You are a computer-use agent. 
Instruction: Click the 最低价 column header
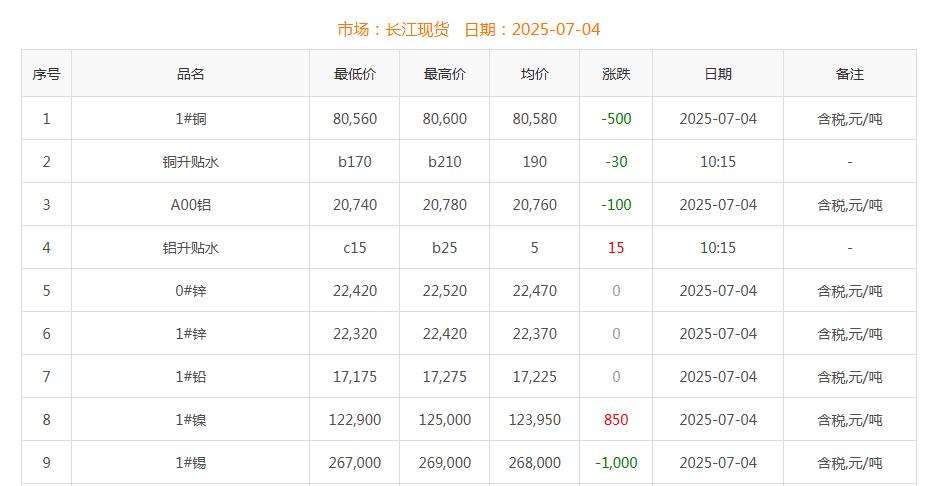click(x=354, y=74)
